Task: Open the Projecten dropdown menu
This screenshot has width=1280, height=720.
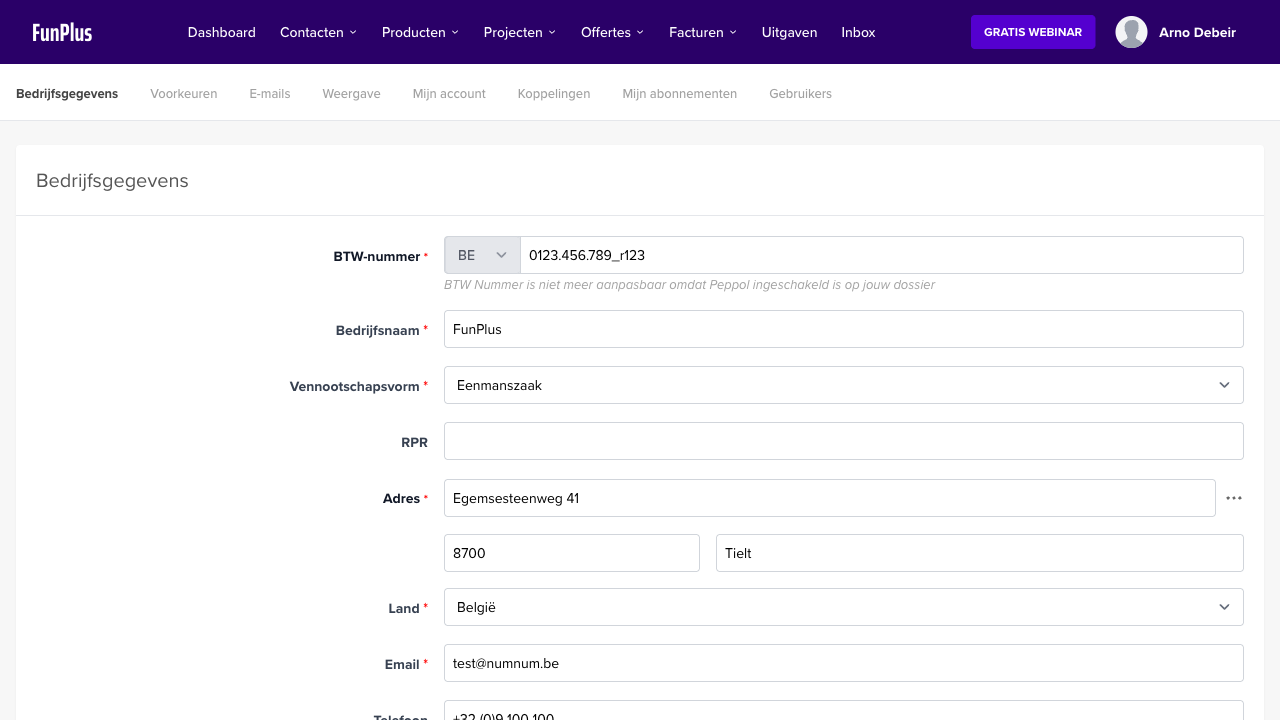Action: pyautogui.click(x=519, y=32)
